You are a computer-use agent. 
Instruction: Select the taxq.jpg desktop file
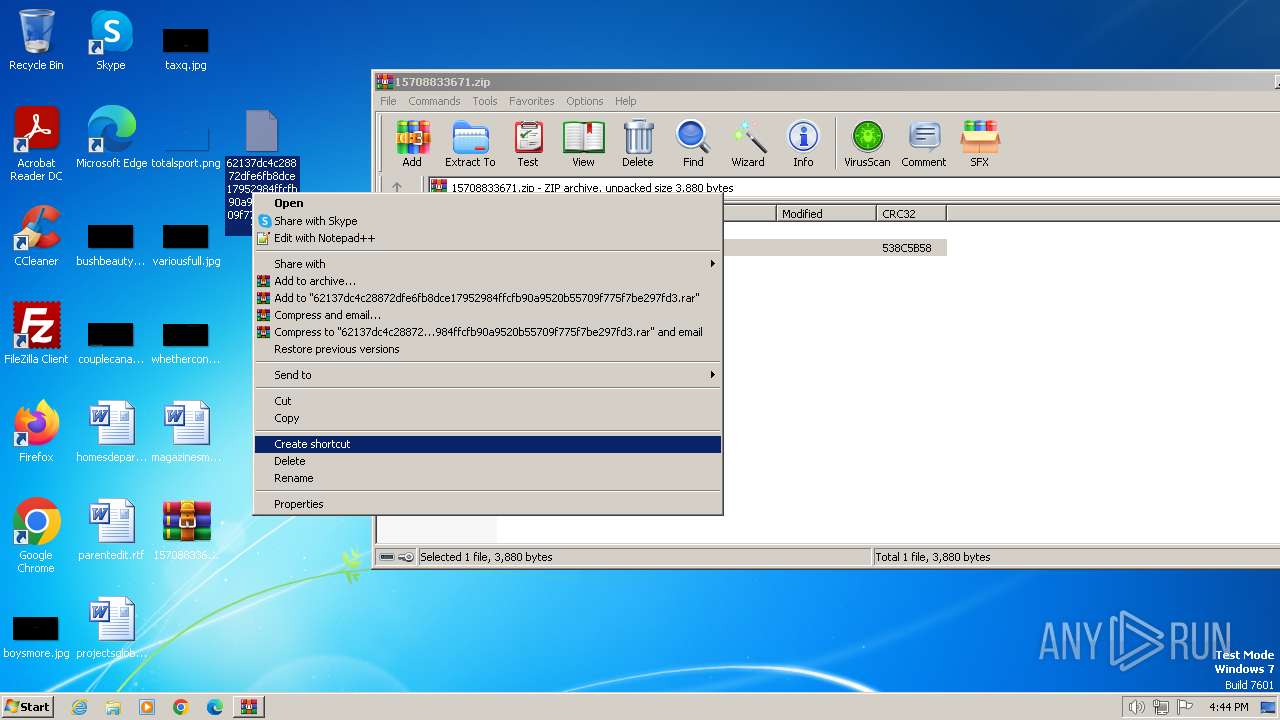186,48
